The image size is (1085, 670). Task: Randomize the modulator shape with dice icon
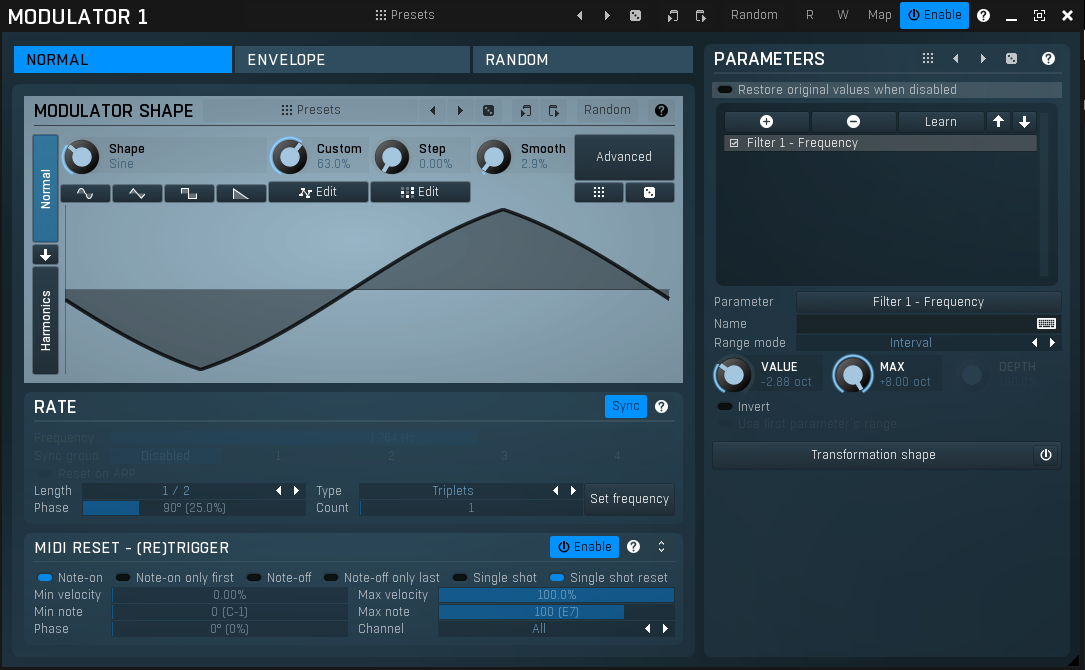click(488, 110)
